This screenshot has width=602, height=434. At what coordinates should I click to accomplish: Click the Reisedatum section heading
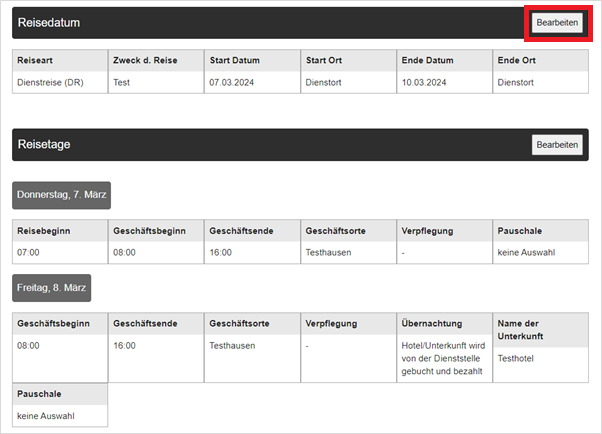click(x=49, y=22)
